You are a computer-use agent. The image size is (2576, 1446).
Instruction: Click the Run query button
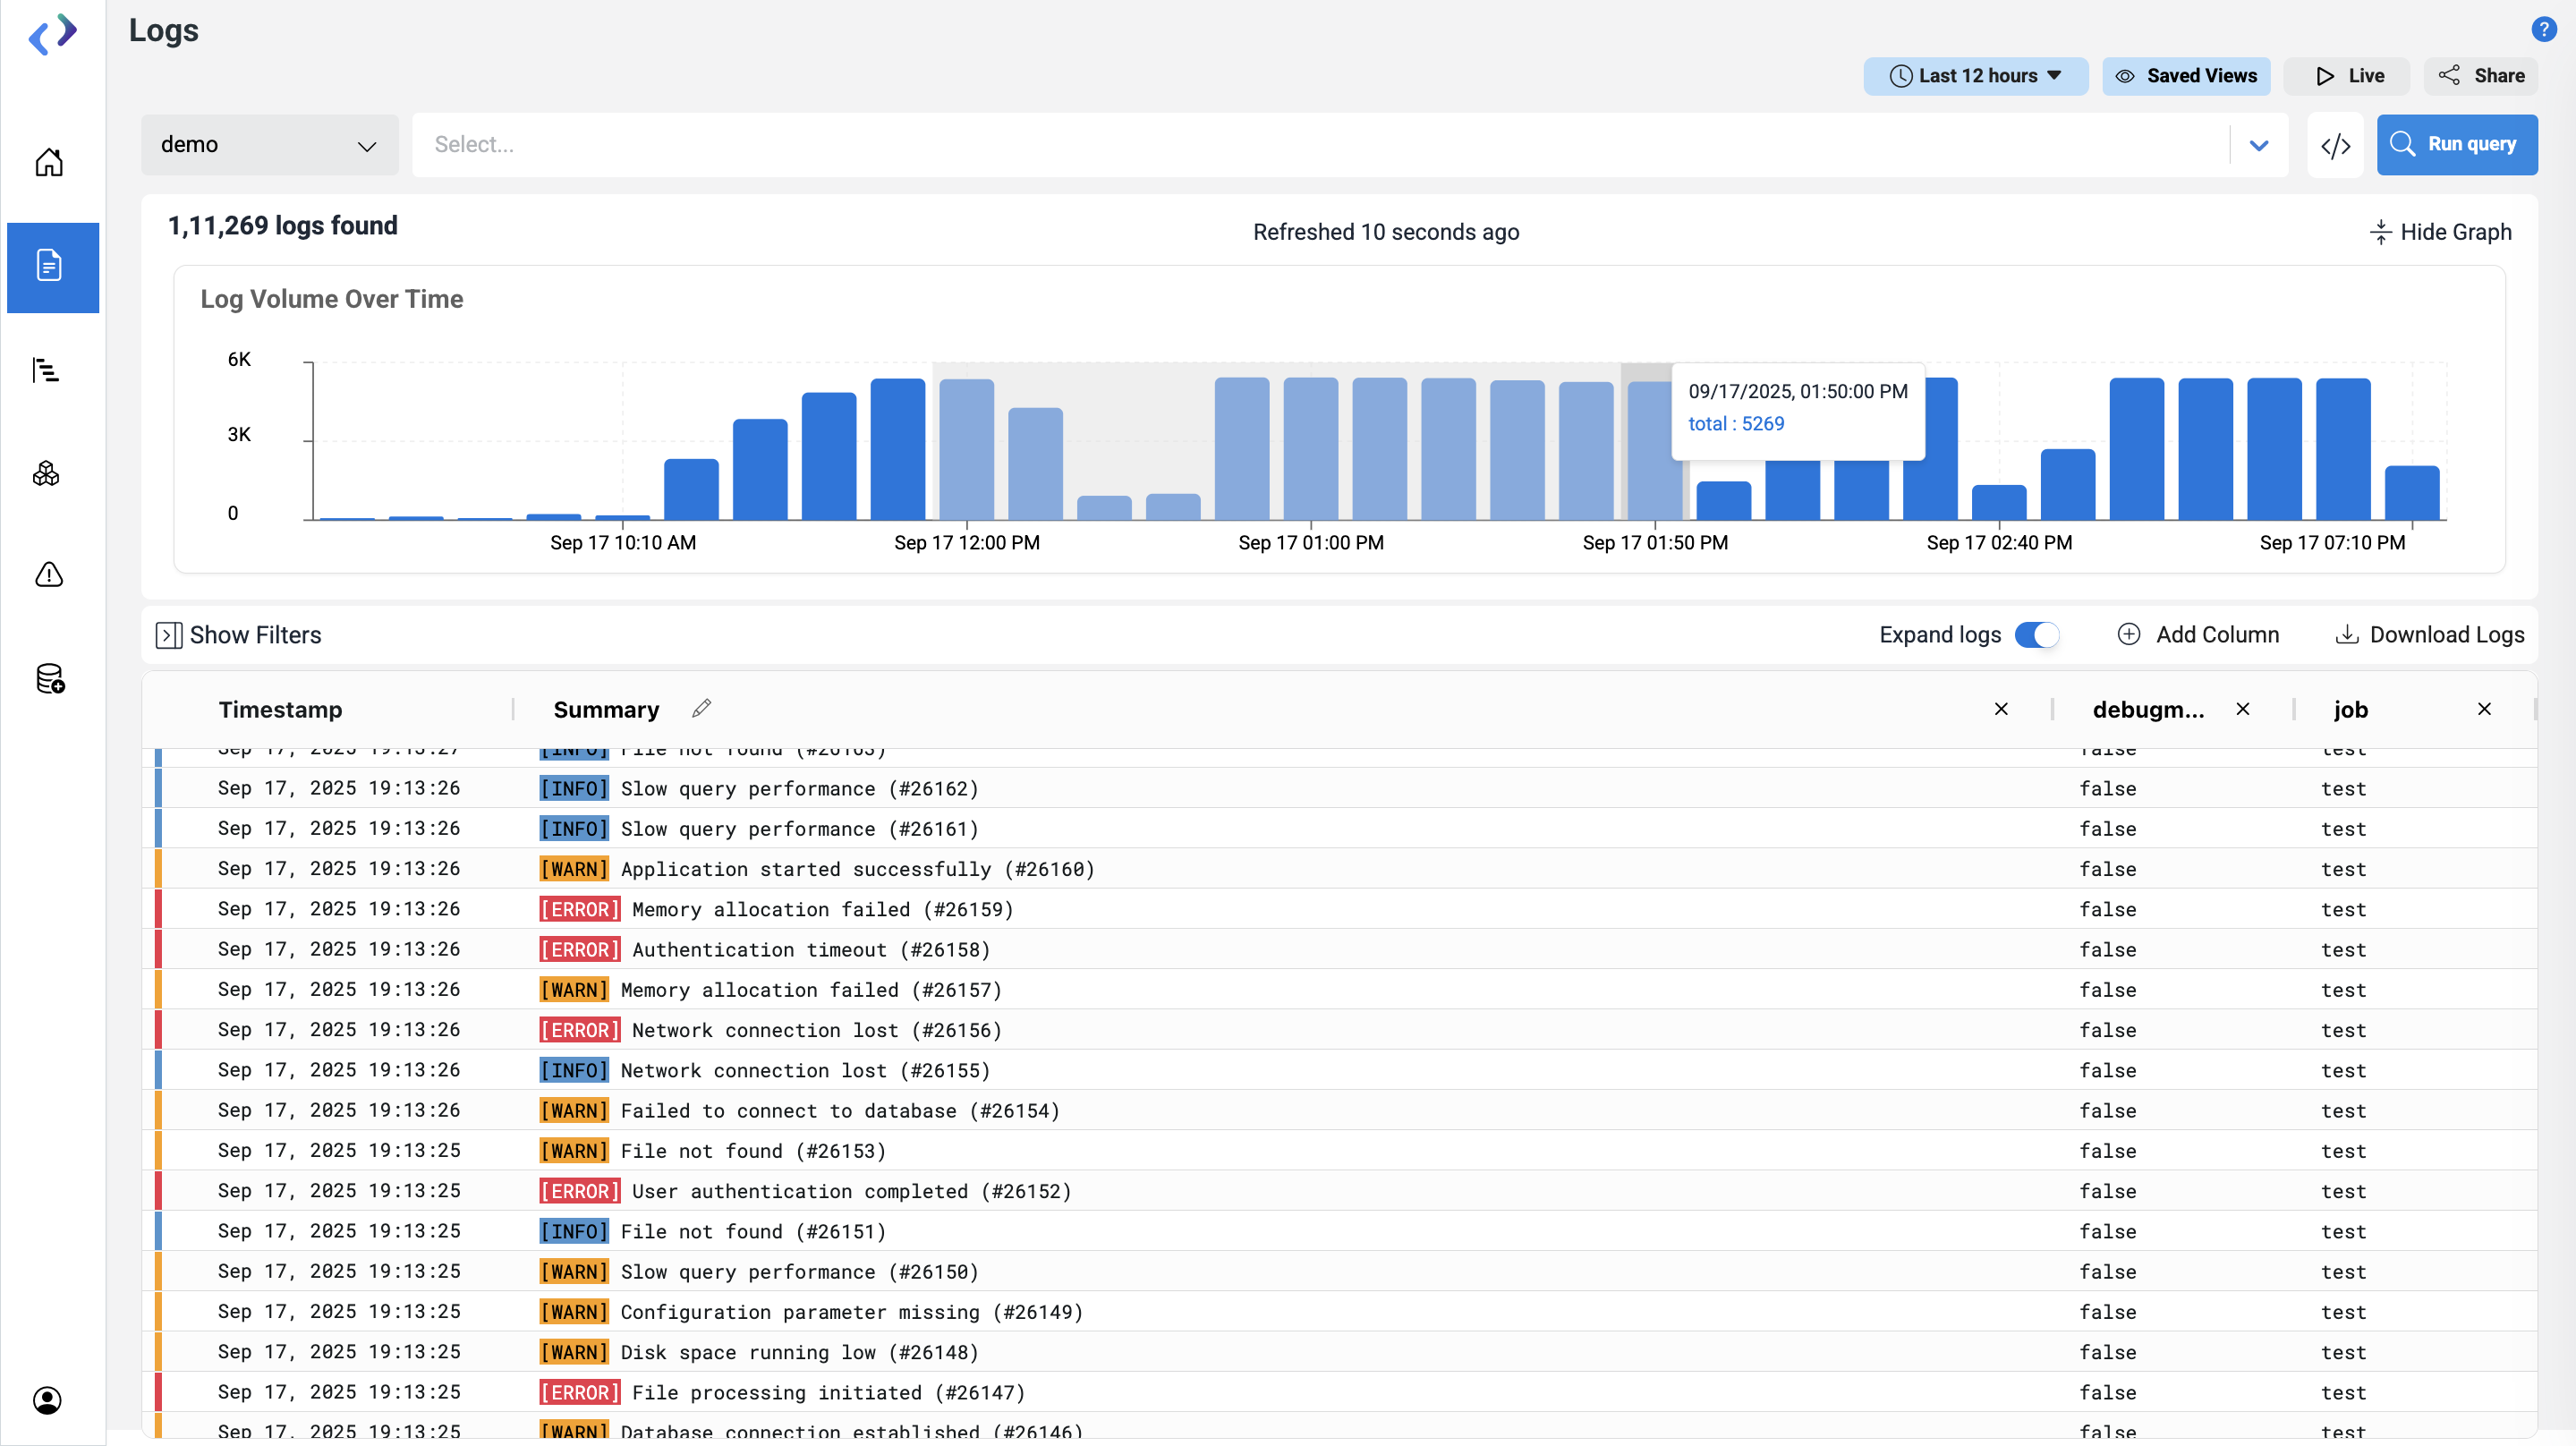(x=2456, y=145)
